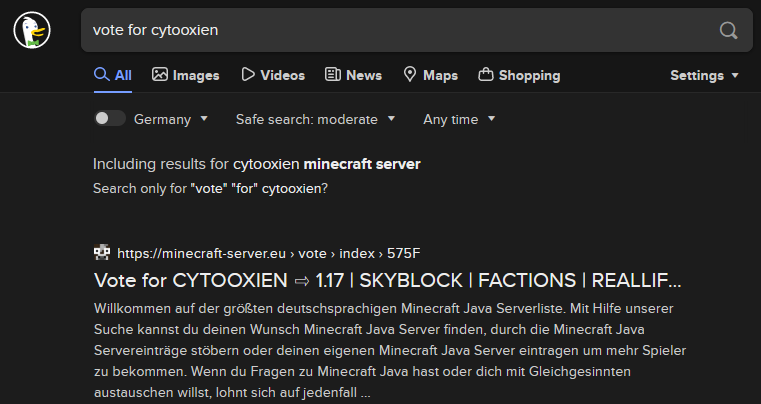The height and width of the screenshot is (404, 761).
Task: Switch to the Shopping tab
Action: [519, 75]
